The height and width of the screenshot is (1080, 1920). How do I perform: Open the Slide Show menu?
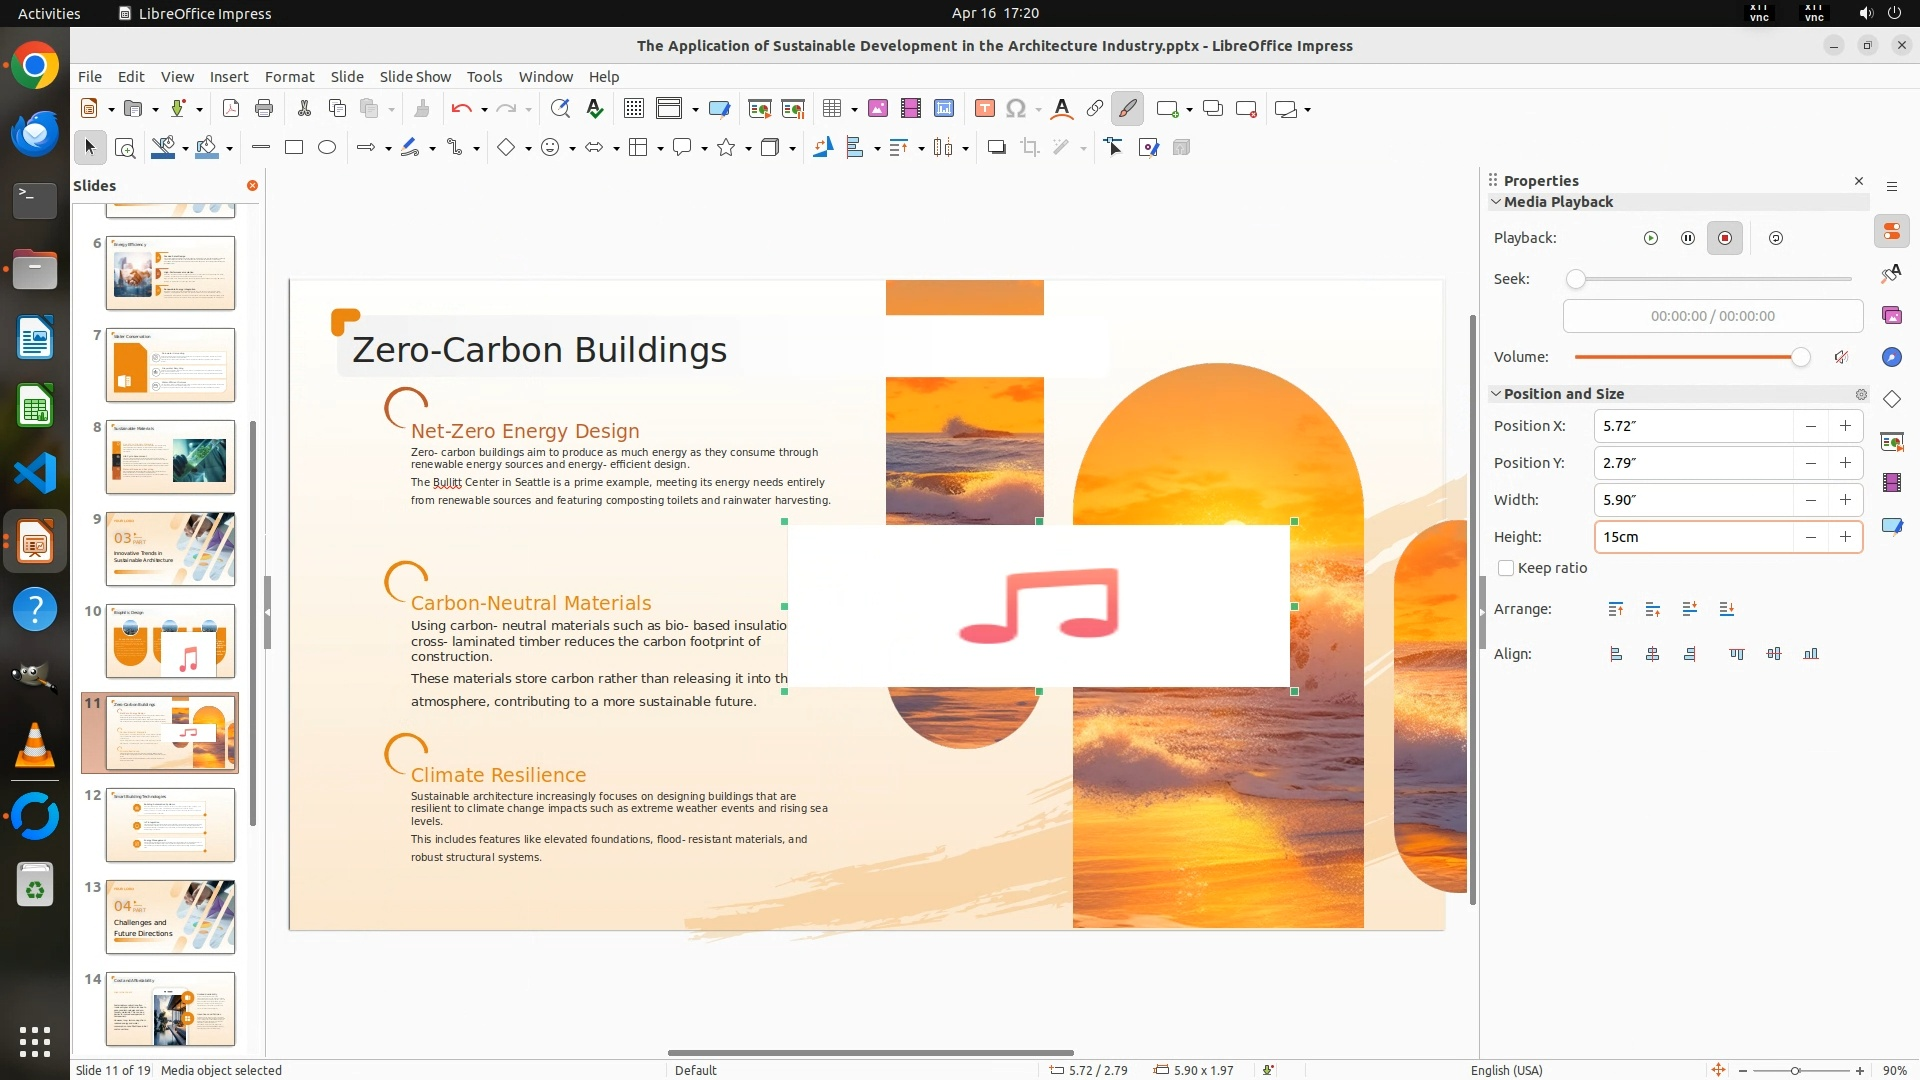[x=415, y=76]
